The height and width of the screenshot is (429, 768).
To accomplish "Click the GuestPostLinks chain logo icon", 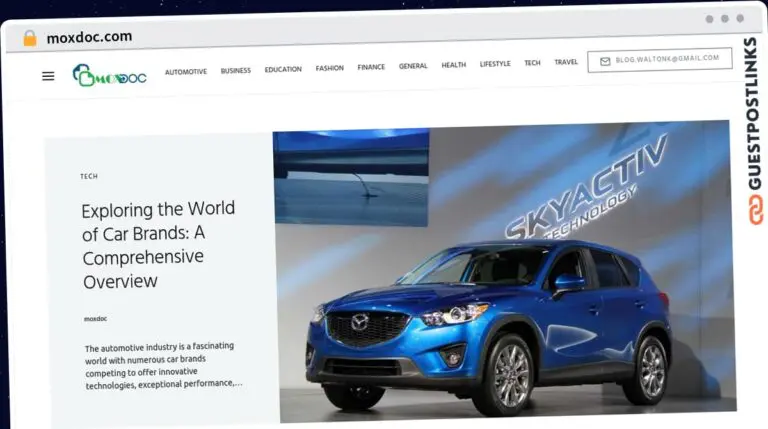I will (x=753, y=210).
